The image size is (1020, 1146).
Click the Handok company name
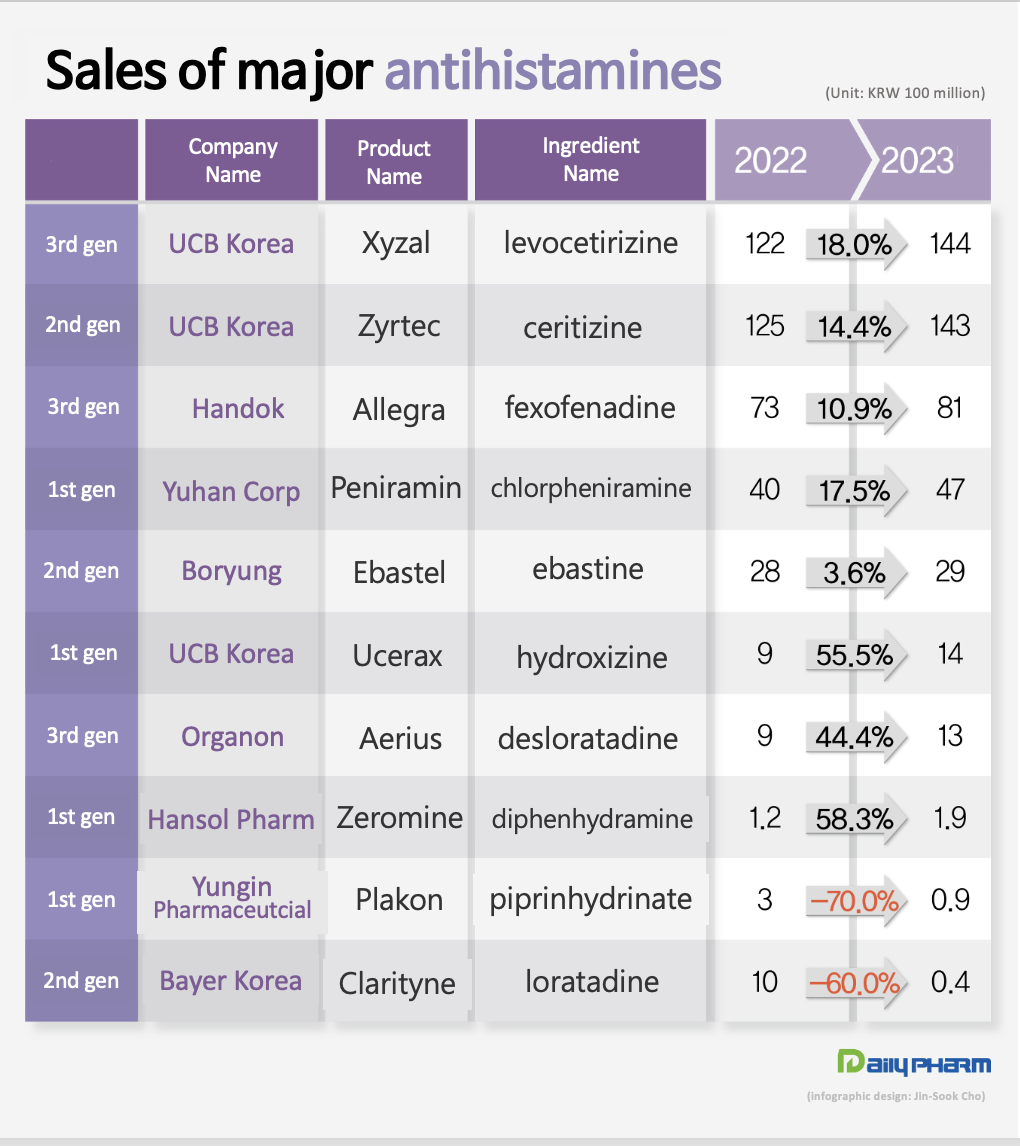coord(238,408)
